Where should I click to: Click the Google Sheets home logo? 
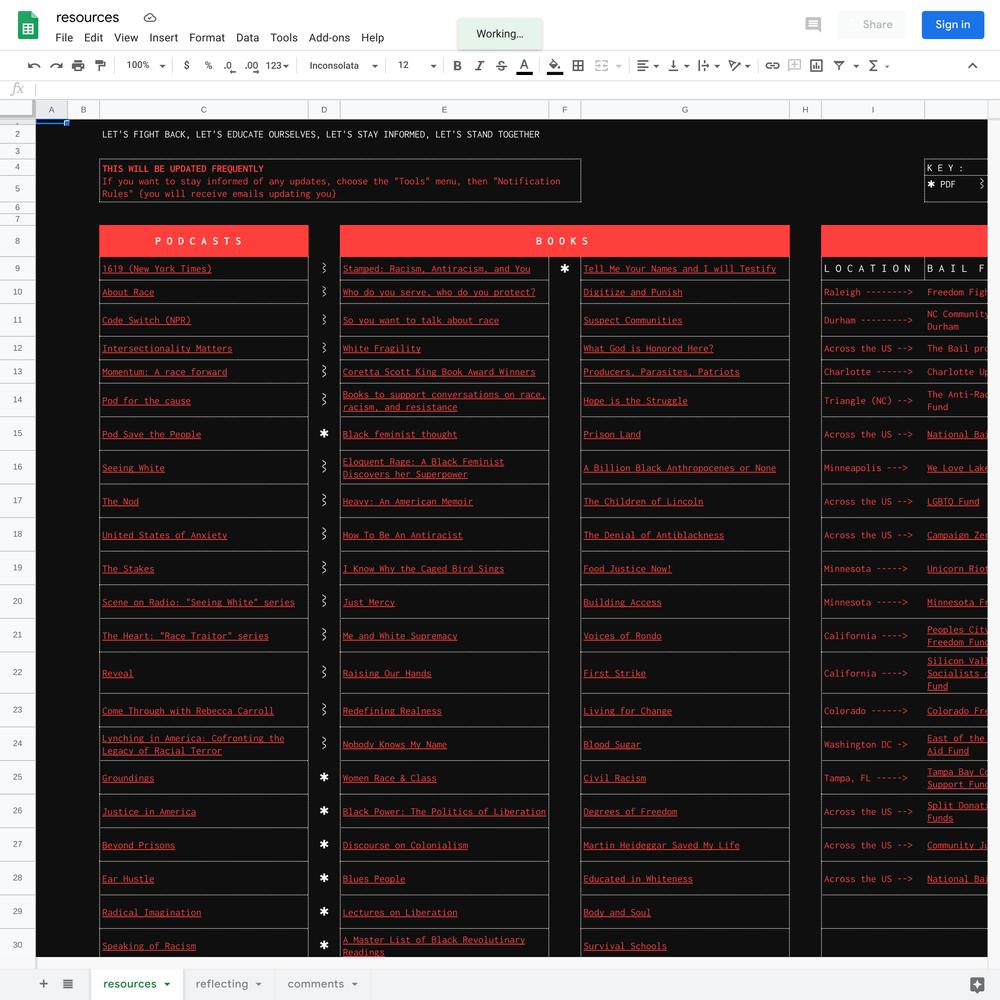pyautogui.click(x=27, y=26)
